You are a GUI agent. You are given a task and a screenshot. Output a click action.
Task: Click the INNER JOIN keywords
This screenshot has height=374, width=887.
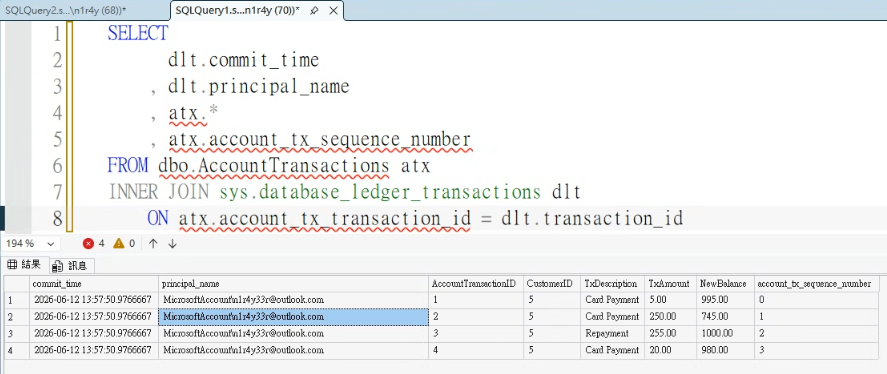[158, 192]
